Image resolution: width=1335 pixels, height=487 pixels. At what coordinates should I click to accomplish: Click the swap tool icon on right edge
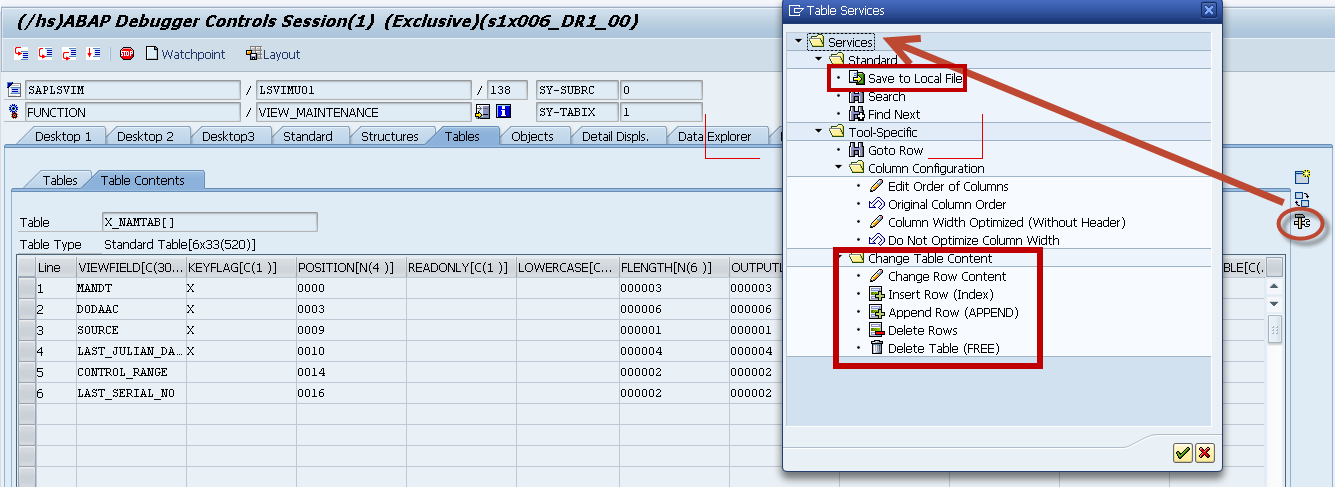(1302, 199)
